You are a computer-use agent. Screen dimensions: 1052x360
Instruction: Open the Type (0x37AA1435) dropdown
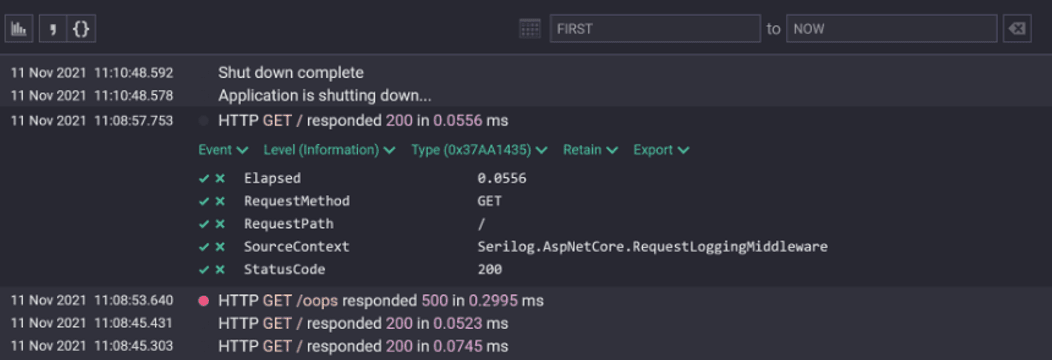click(479, 150)
